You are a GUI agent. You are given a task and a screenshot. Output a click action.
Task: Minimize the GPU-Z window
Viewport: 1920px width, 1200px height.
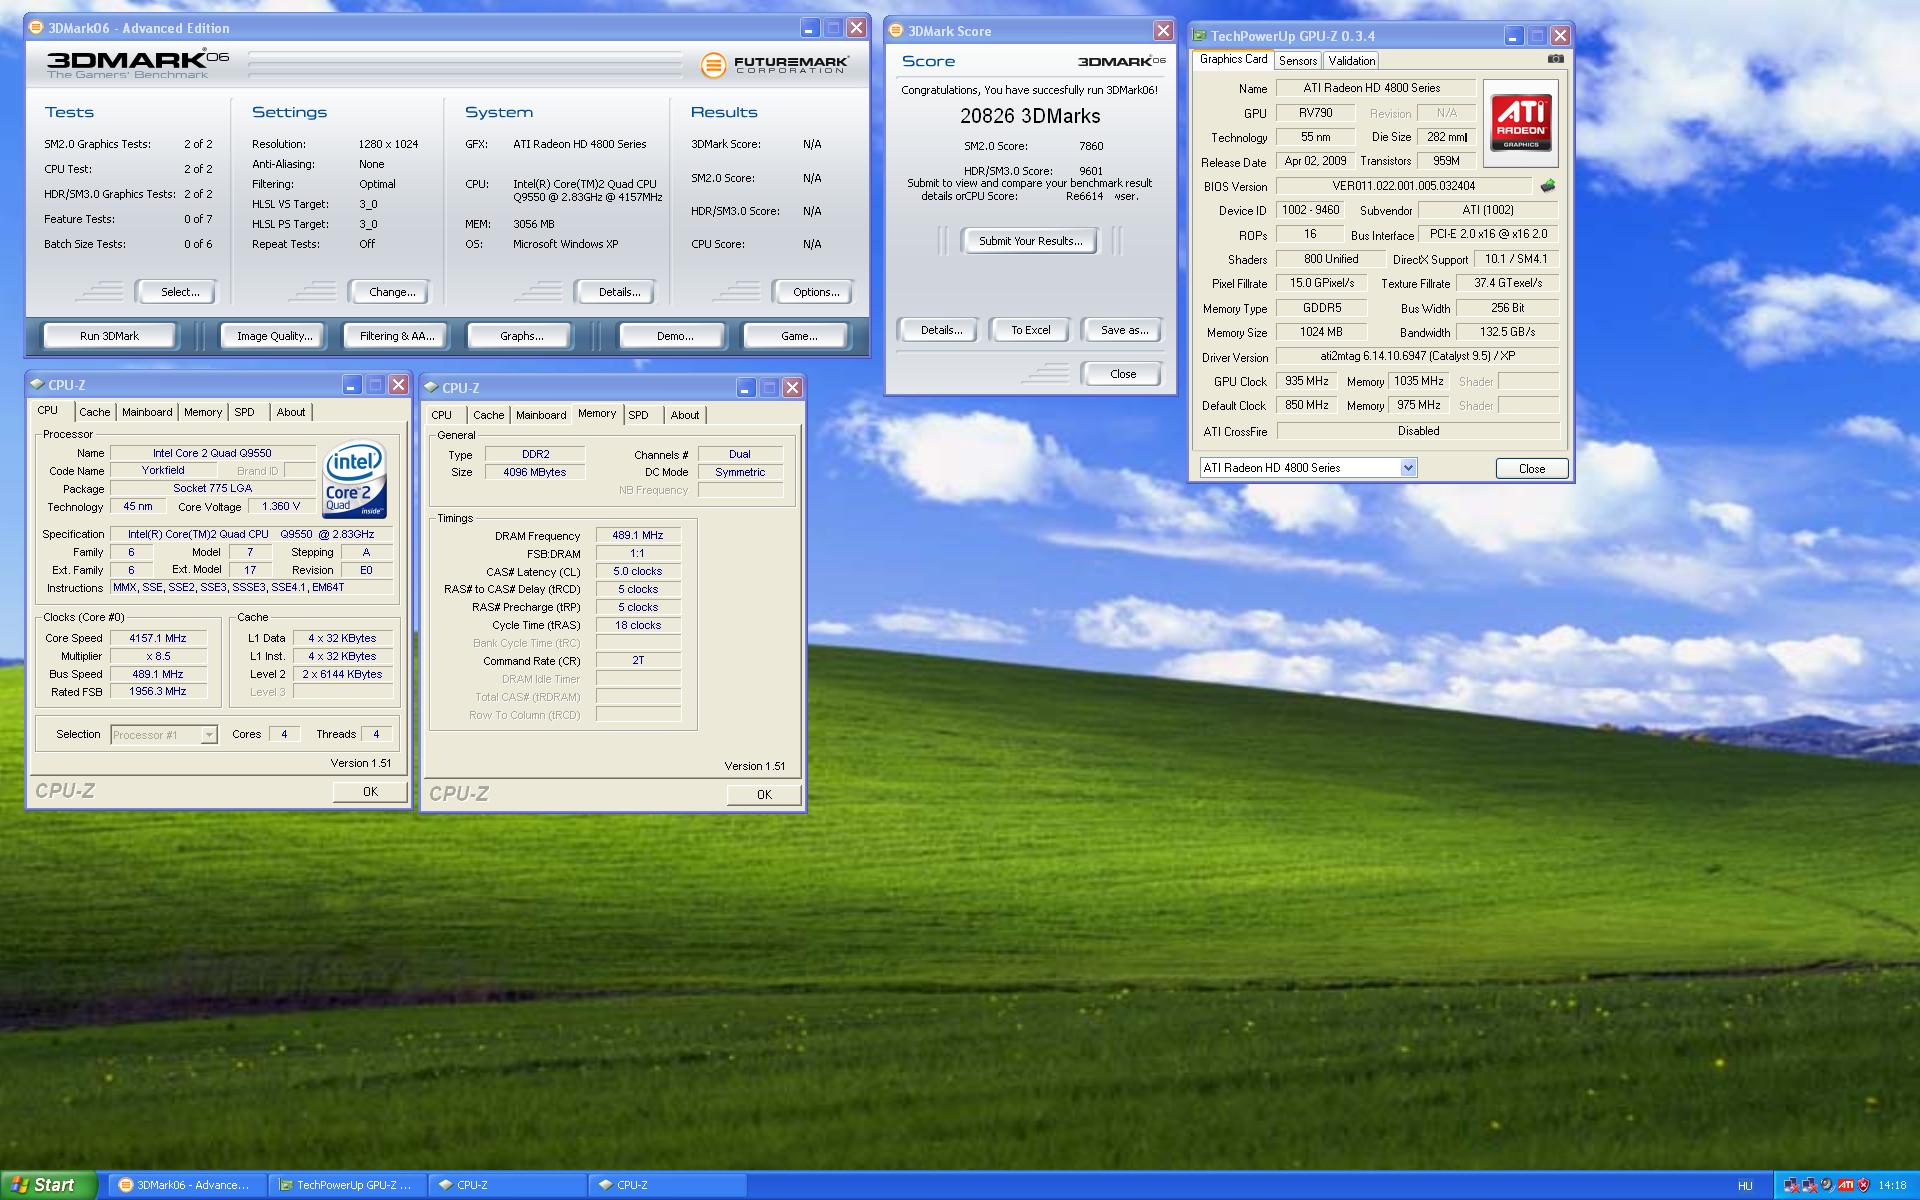[x=1514, y=36]
